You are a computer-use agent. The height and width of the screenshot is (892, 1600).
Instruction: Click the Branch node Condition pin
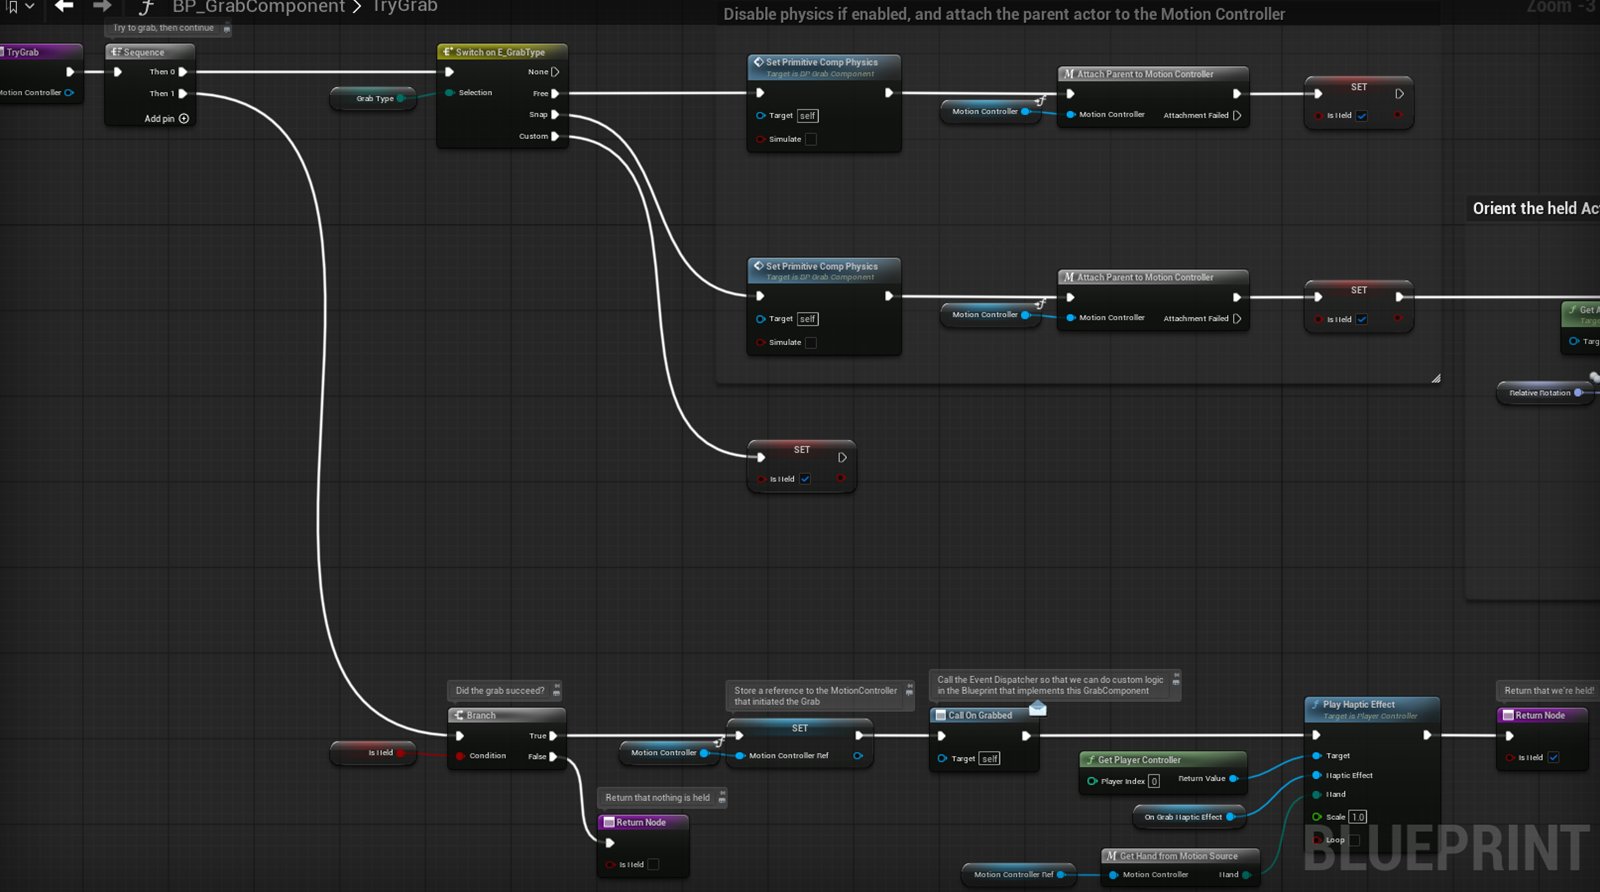[x=460, y=756]
